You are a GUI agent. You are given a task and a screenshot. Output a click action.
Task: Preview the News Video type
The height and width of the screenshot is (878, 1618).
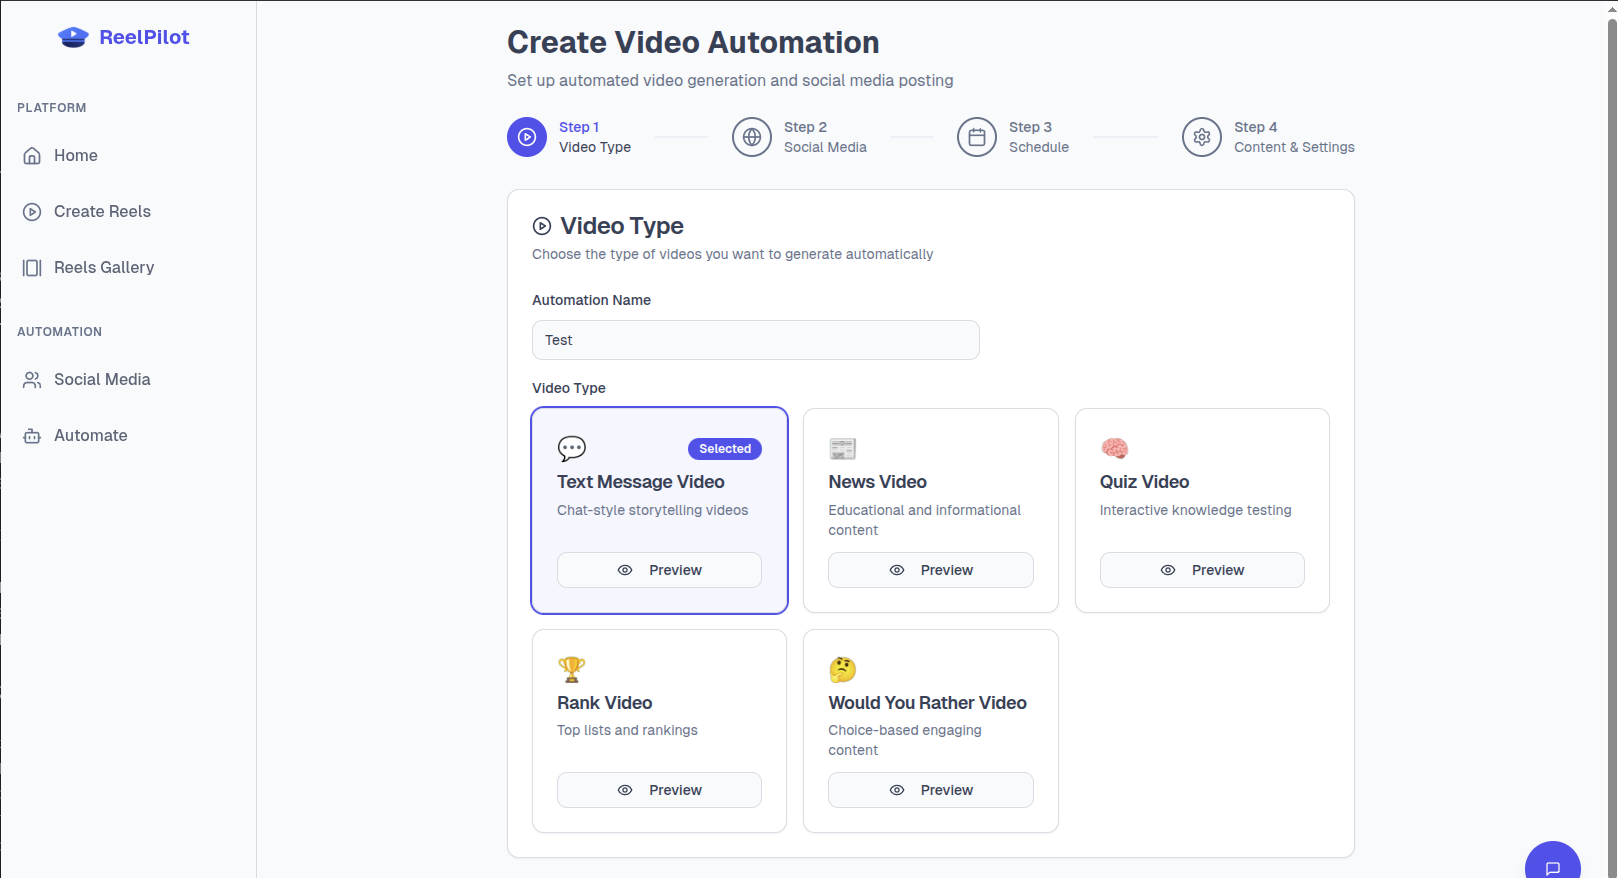[x=930, y=570]
